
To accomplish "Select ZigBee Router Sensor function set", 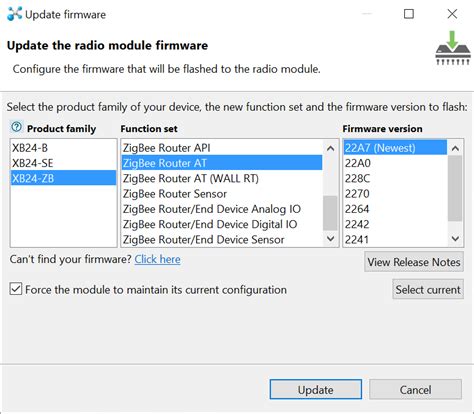I will pyautogui.click(x=222, y=194).
